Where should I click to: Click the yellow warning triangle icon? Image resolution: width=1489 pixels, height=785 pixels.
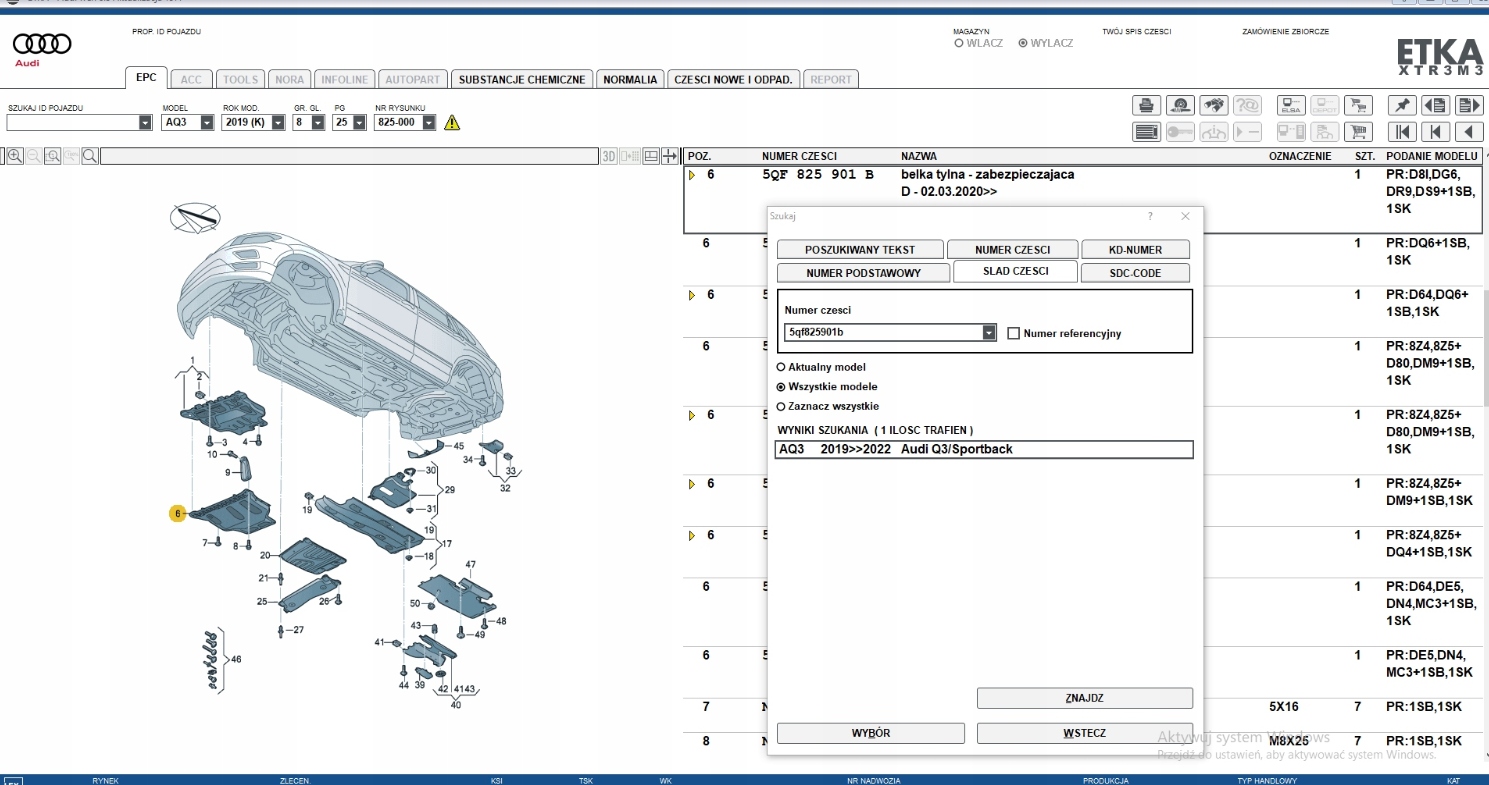pyautogui.click(x=452, y=123)
